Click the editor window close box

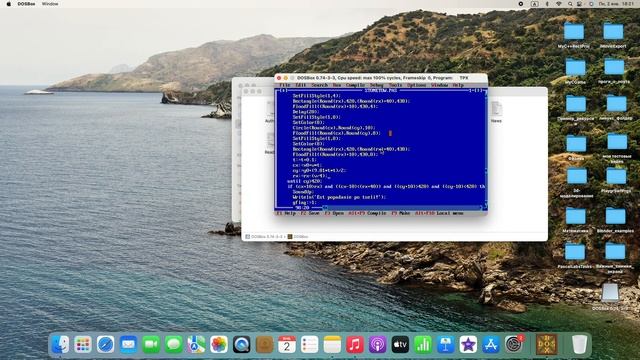pos(284,91)
